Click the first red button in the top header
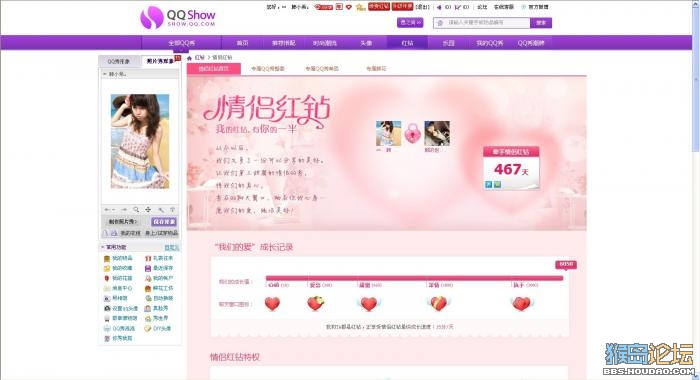Screen dimensions: 700x380 pos(379,7)
